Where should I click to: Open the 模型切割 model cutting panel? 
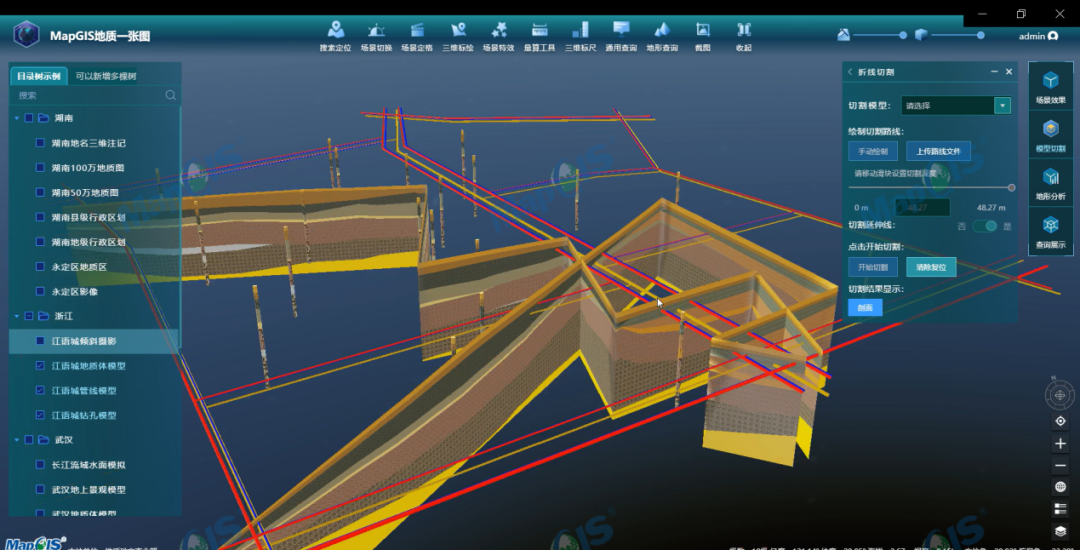pos(1050,135)
